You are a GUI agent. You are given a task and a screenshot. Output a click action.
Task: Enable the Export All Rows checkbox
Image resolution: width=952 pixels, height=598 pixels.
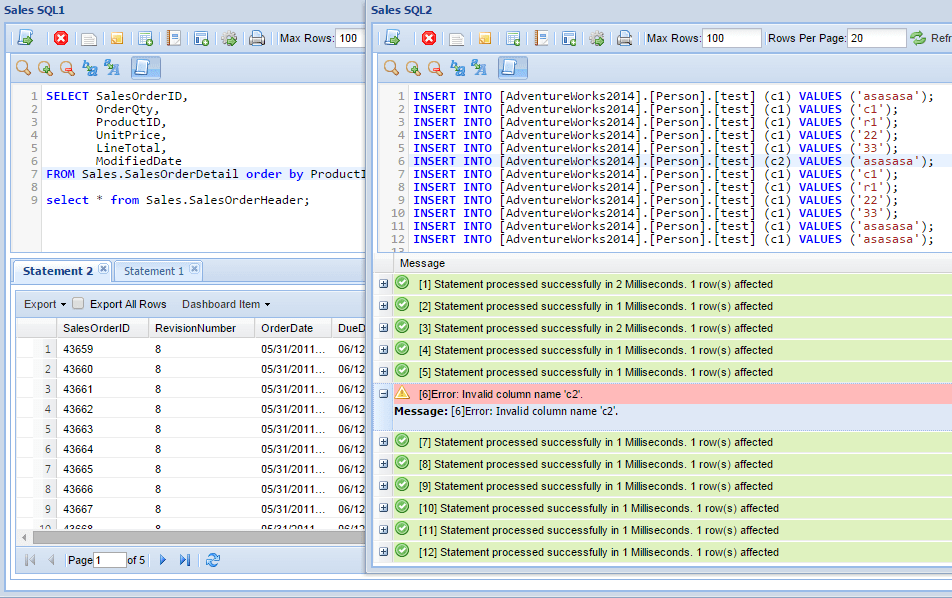click(x=78, y=304)
